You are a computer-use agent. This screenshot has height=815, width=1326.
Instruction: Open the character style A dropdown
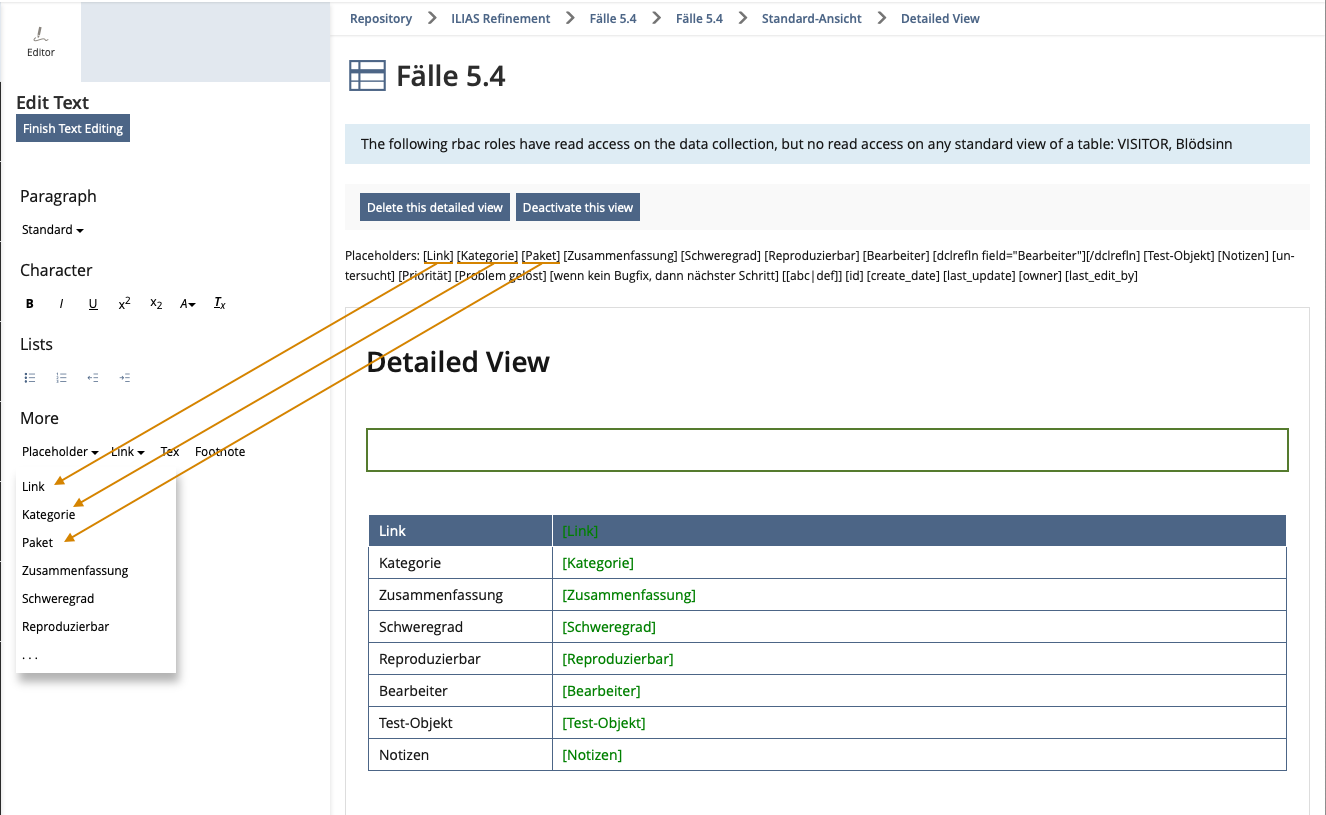(188, 304)
